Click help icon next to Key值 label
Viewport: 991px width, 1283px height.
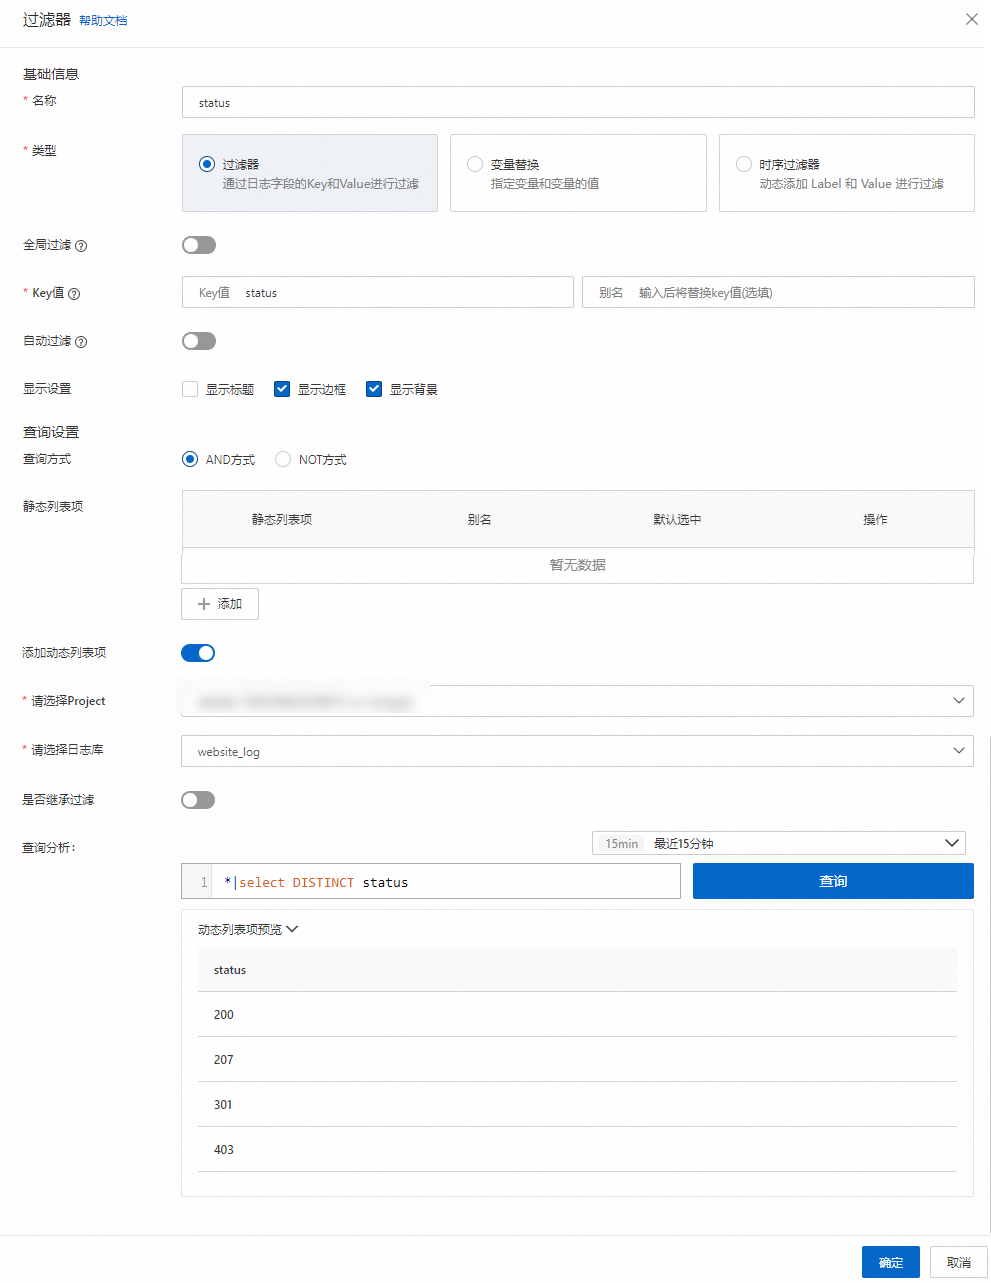74,294
